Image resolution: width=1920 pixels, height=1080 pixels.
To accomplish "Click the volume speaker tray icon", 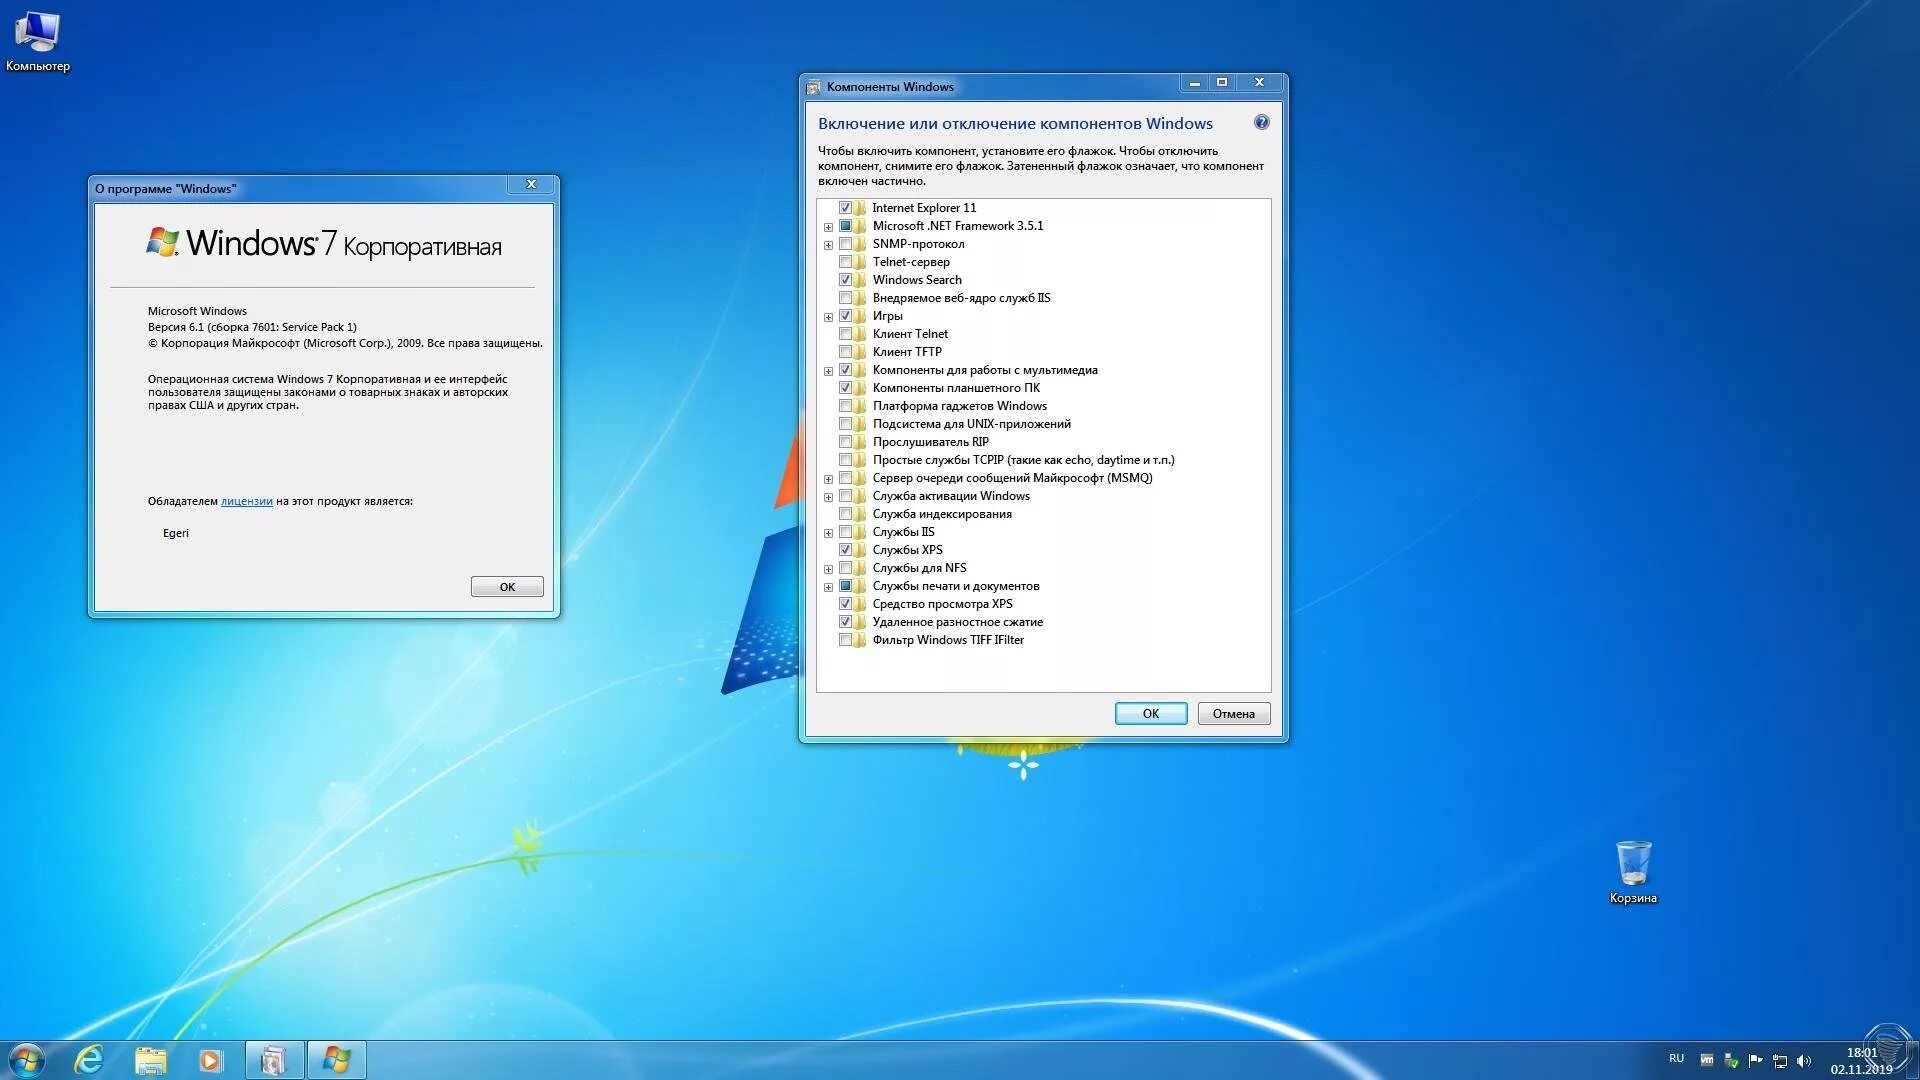I will (x=1804, y=1061).
